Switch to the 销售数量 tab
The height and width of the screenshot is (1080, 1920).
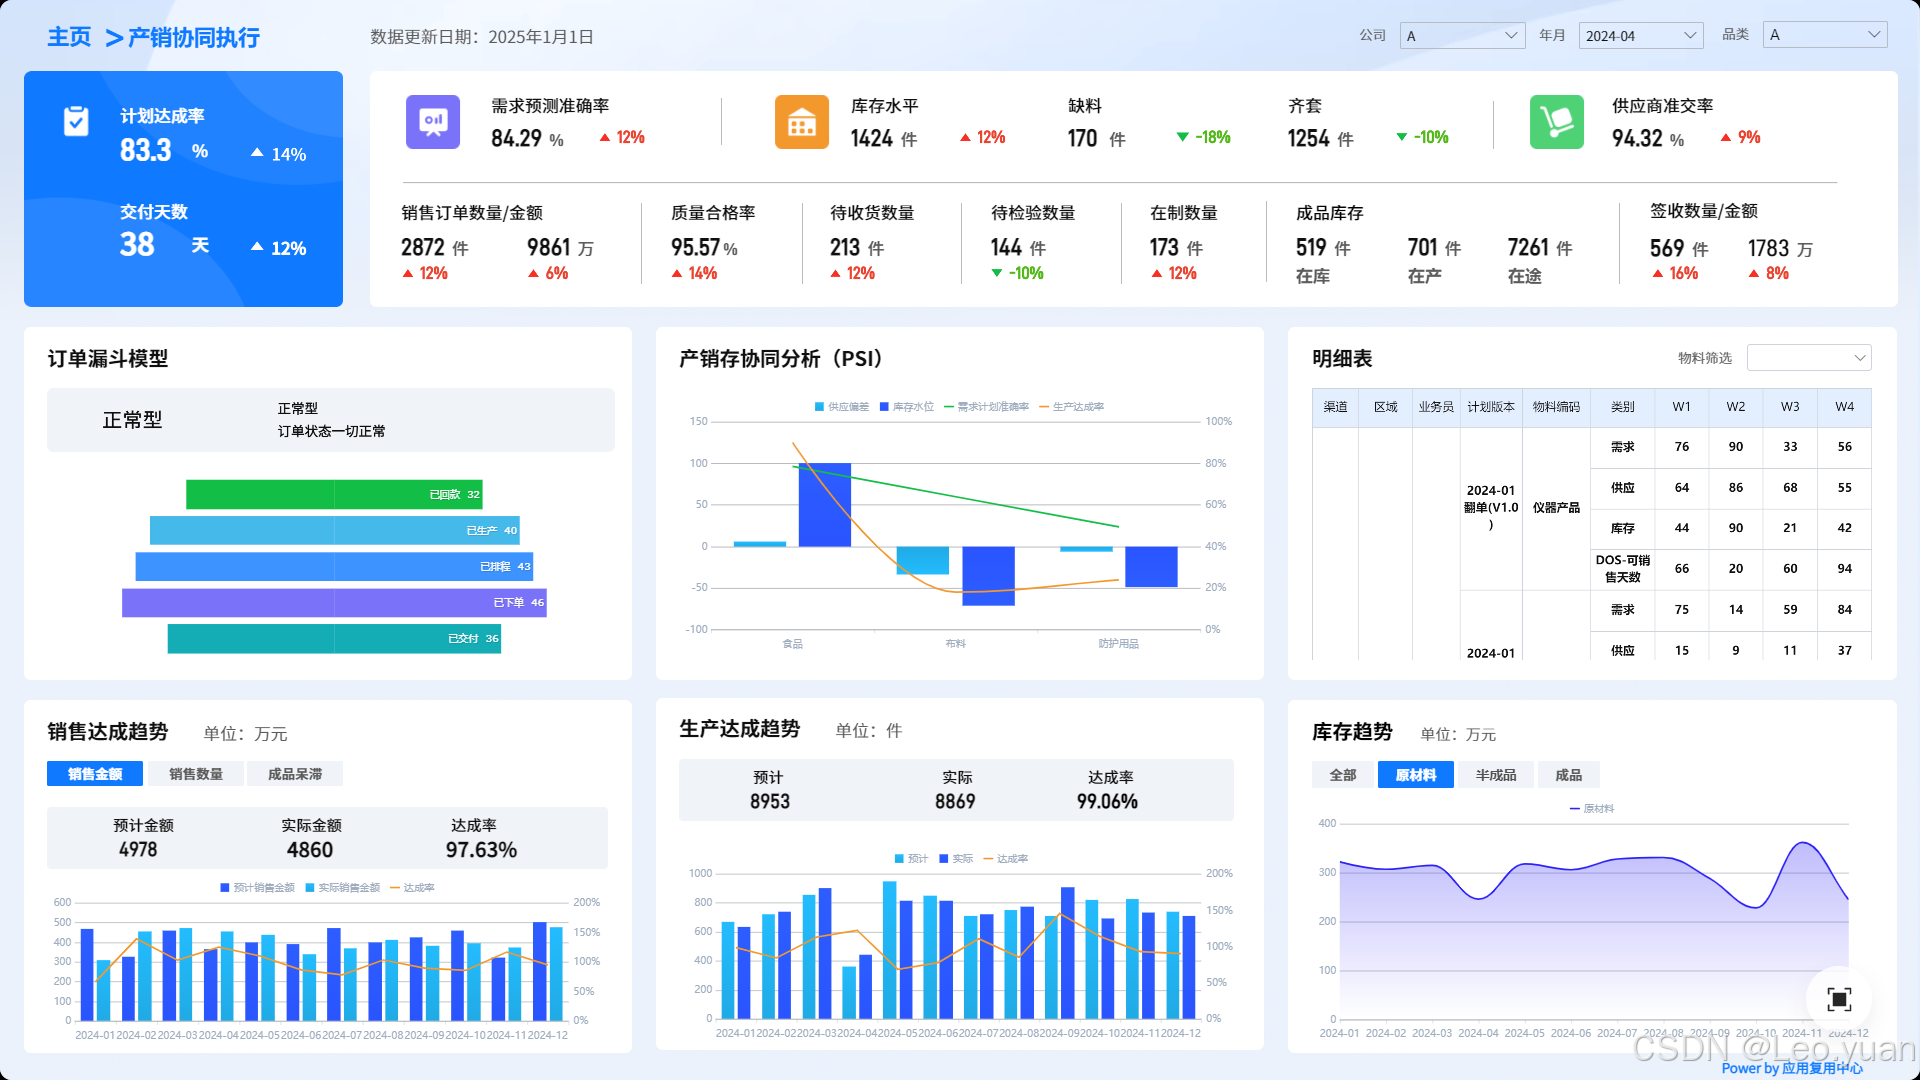[x=195, y=774]
